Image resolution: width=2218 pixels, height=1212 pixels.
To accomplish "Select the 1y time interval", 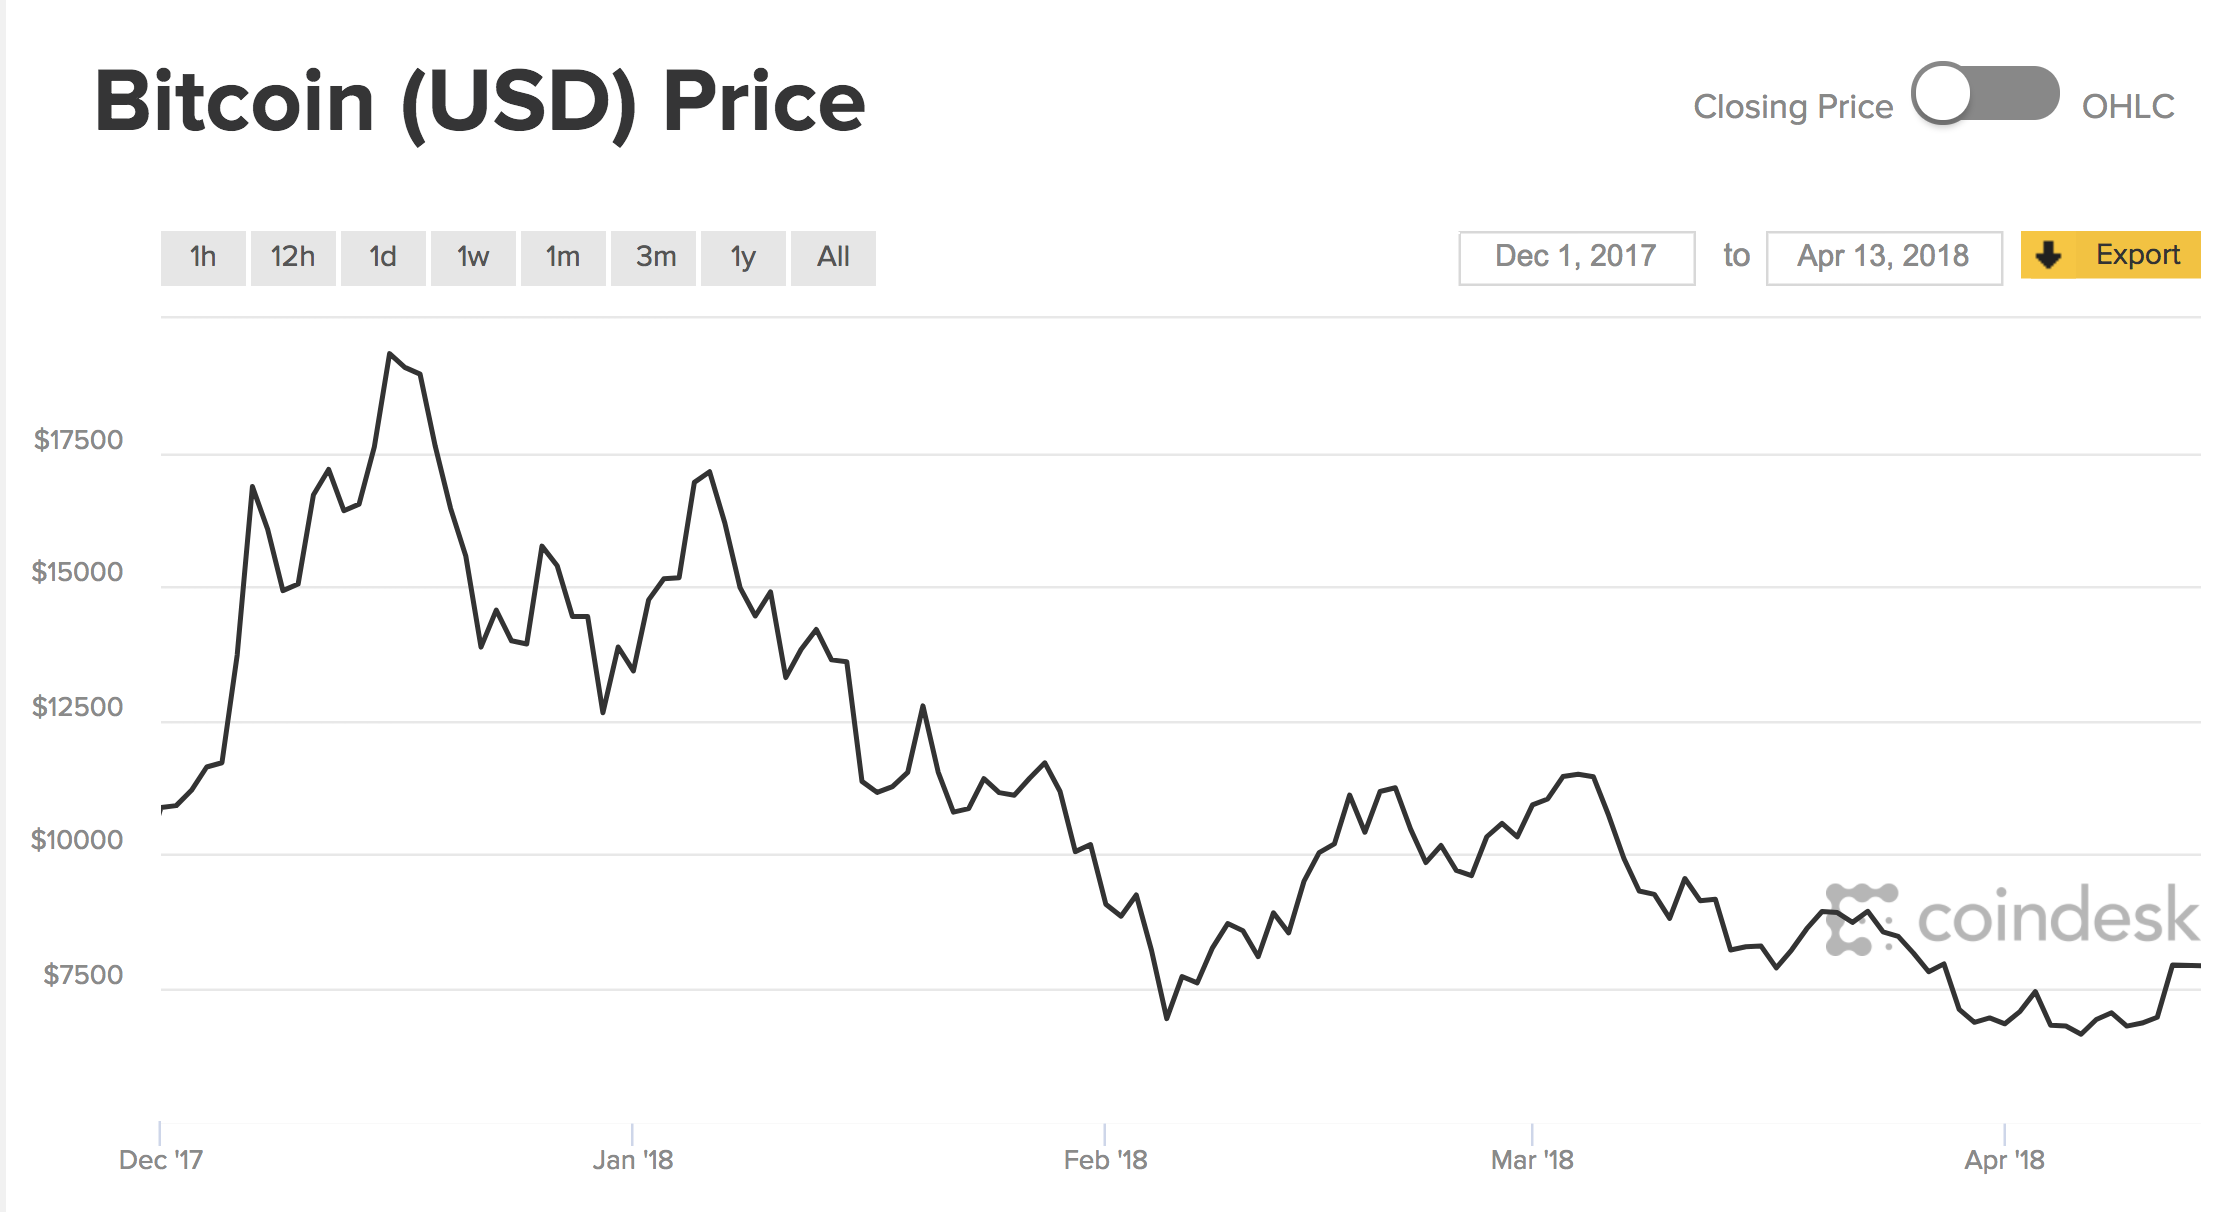I will pyautogui.click(x=744, y=257).
